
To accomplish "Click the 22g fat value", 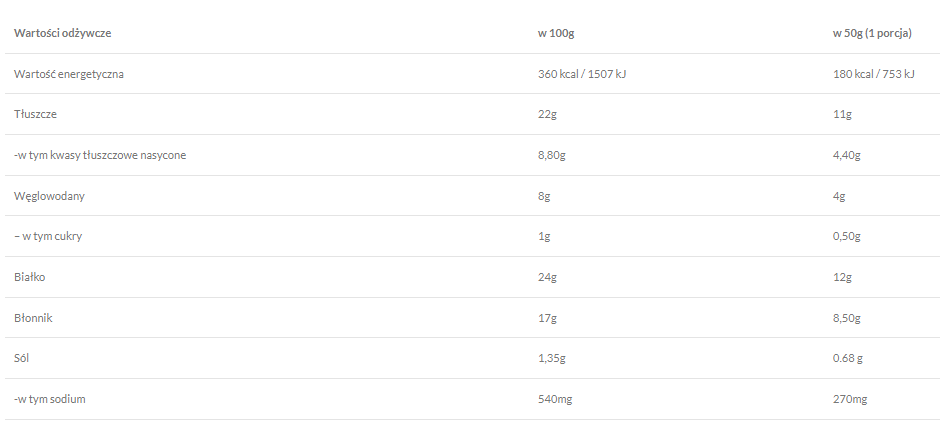I will coord(548,114).
